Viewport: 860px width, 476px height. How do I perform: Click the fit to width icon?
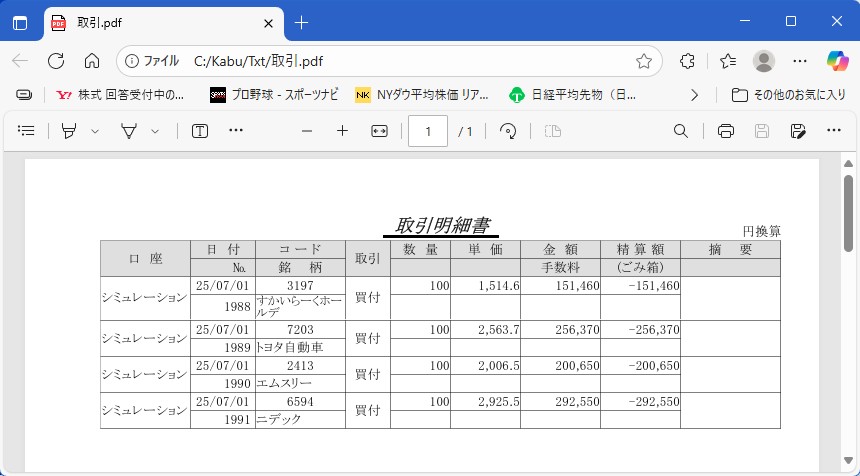click(x=380, y=131)
